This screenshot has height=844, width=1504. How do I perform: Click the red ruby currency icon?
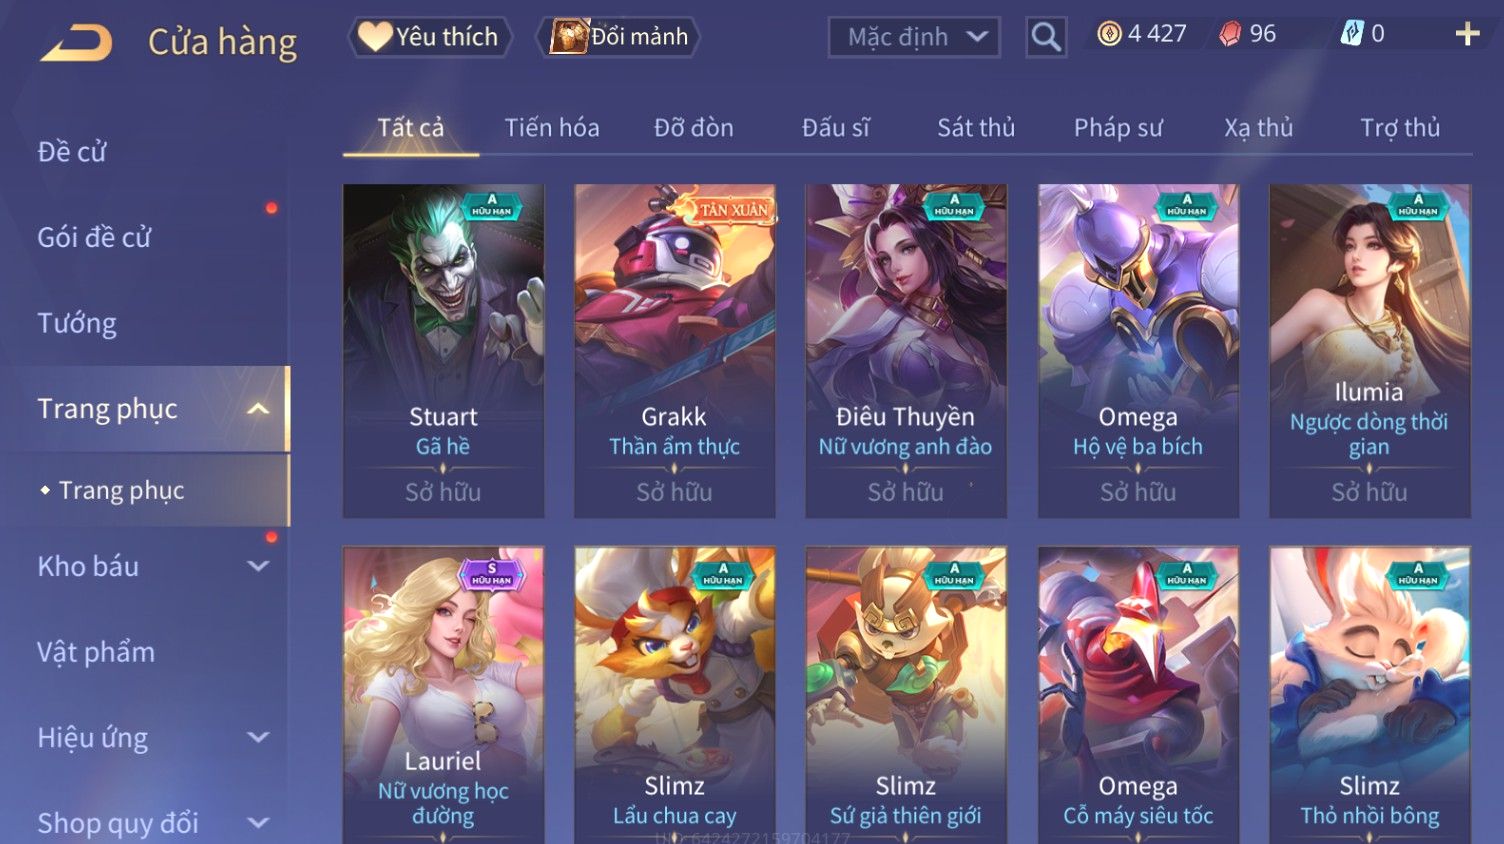point(1230,34)
